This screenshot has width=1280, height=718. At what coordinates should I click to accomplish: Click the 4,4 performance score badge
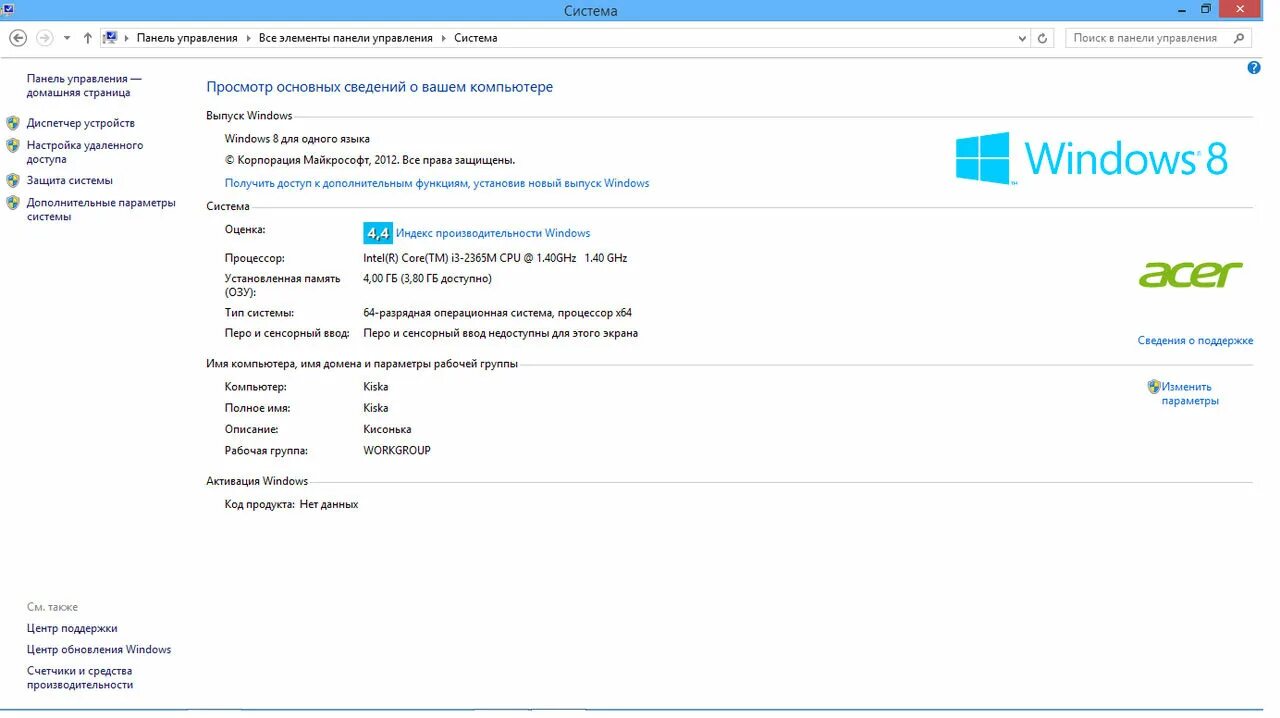point(378,233)
